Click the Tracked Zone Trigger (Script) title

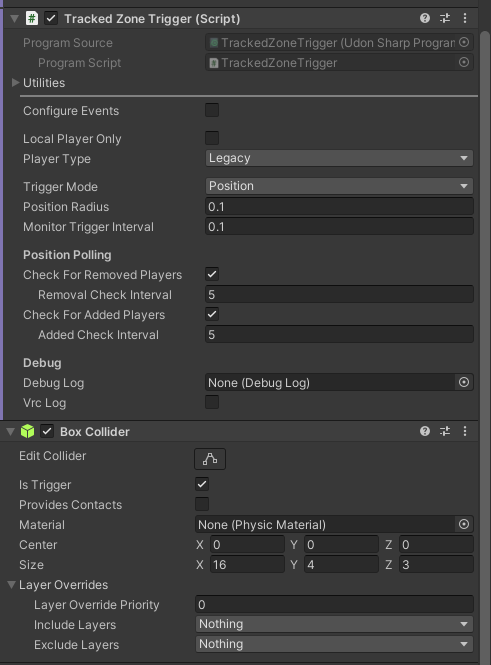click(152, 19)
